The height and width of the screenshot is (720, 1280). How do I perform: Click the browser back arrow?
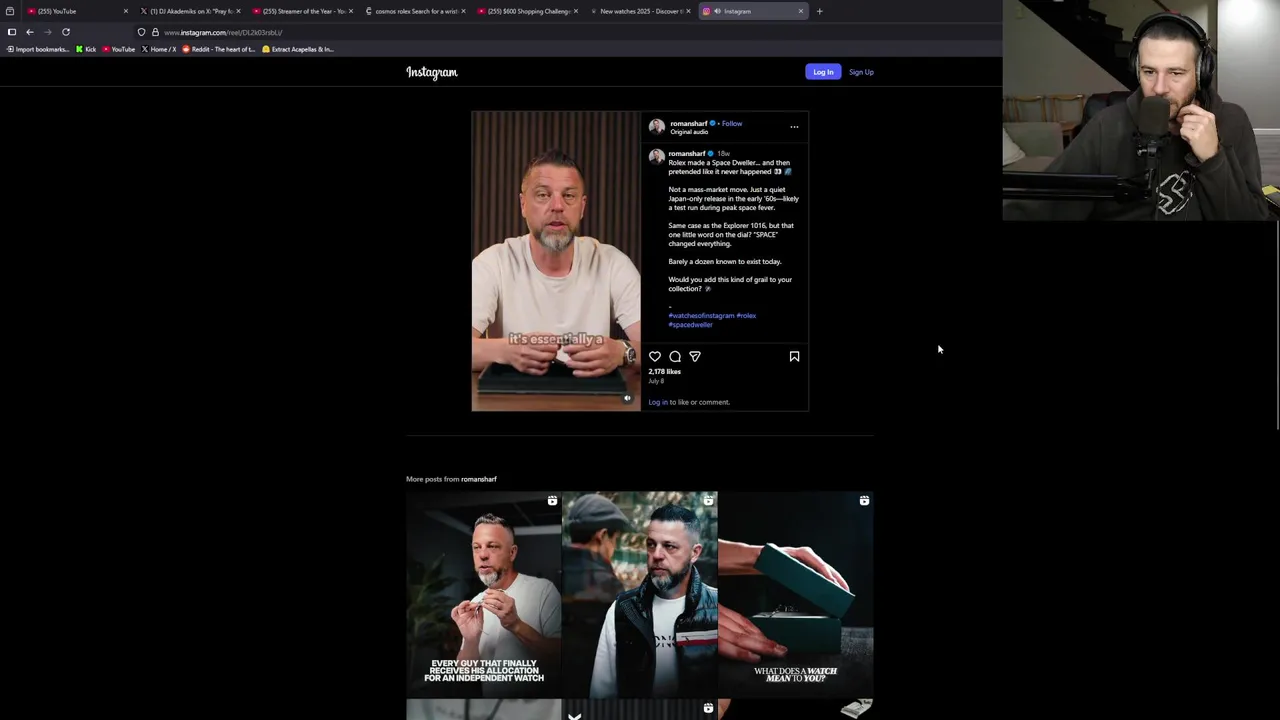(29, 32)
